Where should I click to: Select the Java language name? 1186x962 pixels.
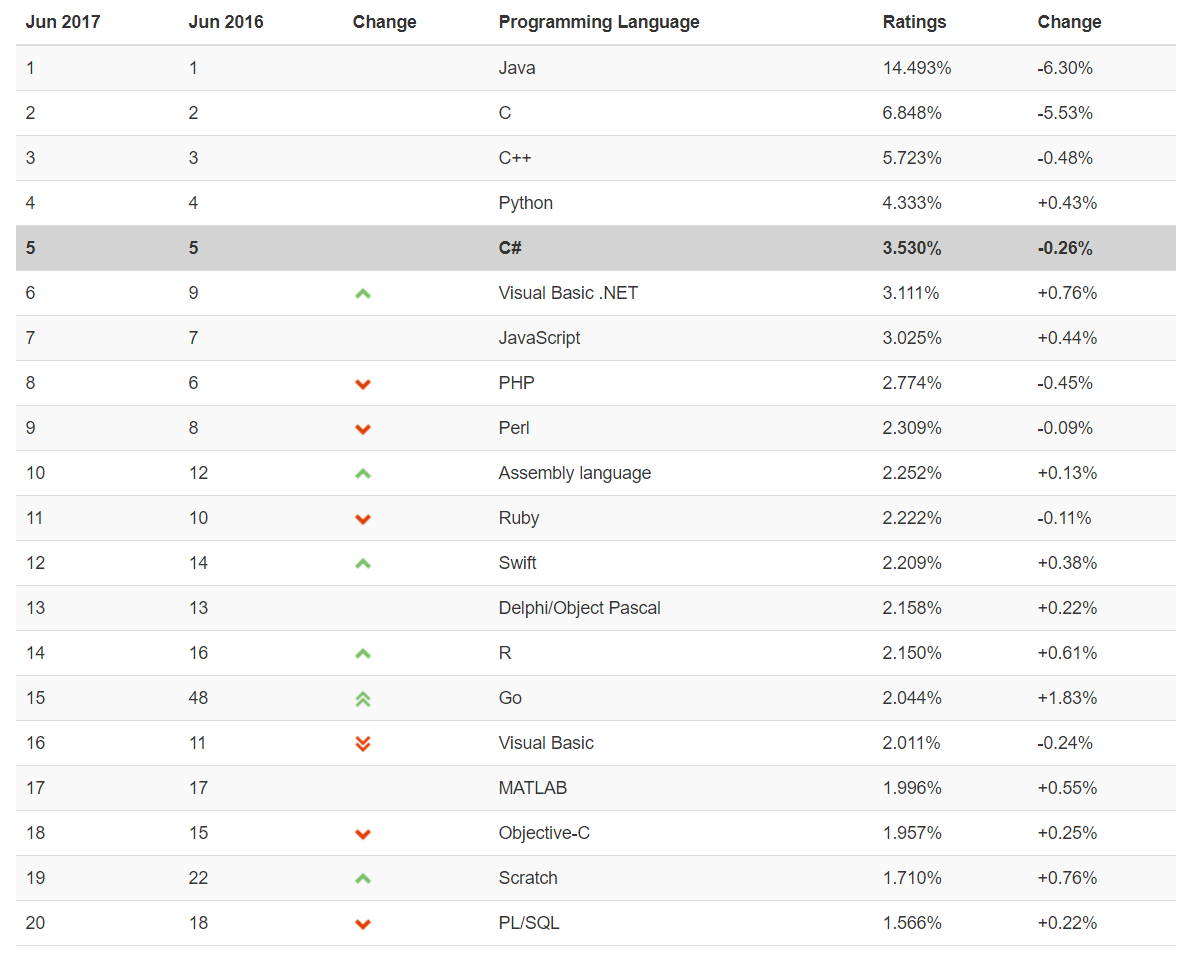pyautogui.click(x=517, y=68)
